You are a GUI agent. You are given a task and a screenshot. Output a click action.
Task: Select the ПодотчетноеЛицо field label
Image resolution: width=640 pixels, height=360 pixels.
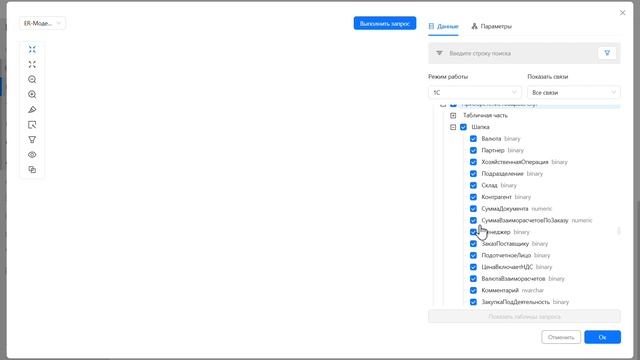point(506,255)
